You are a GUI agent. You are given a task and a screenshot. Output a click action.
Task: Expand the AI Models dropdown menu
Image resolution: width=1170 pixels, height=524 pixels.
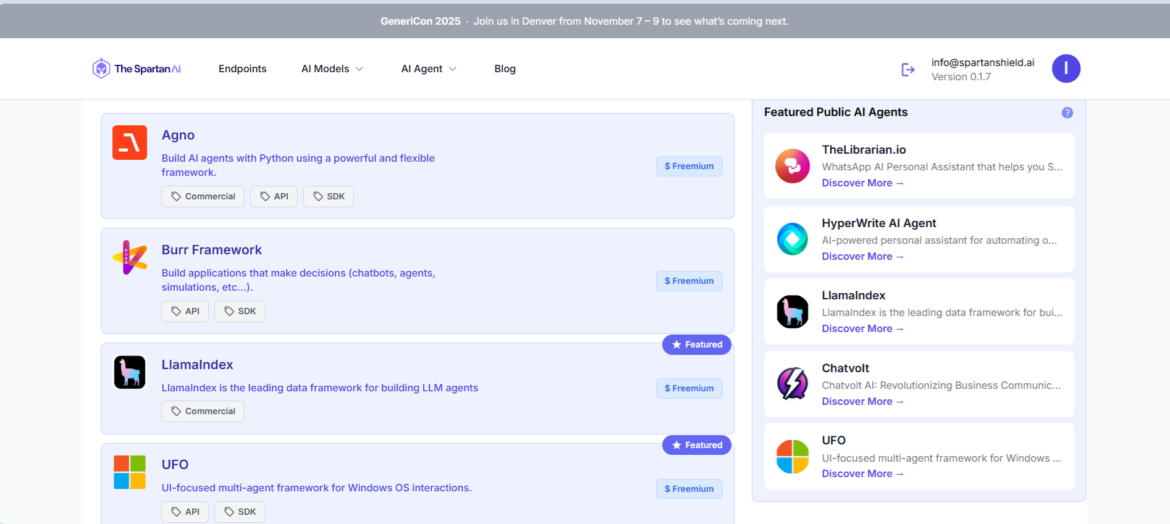click(x=332, y=69)
